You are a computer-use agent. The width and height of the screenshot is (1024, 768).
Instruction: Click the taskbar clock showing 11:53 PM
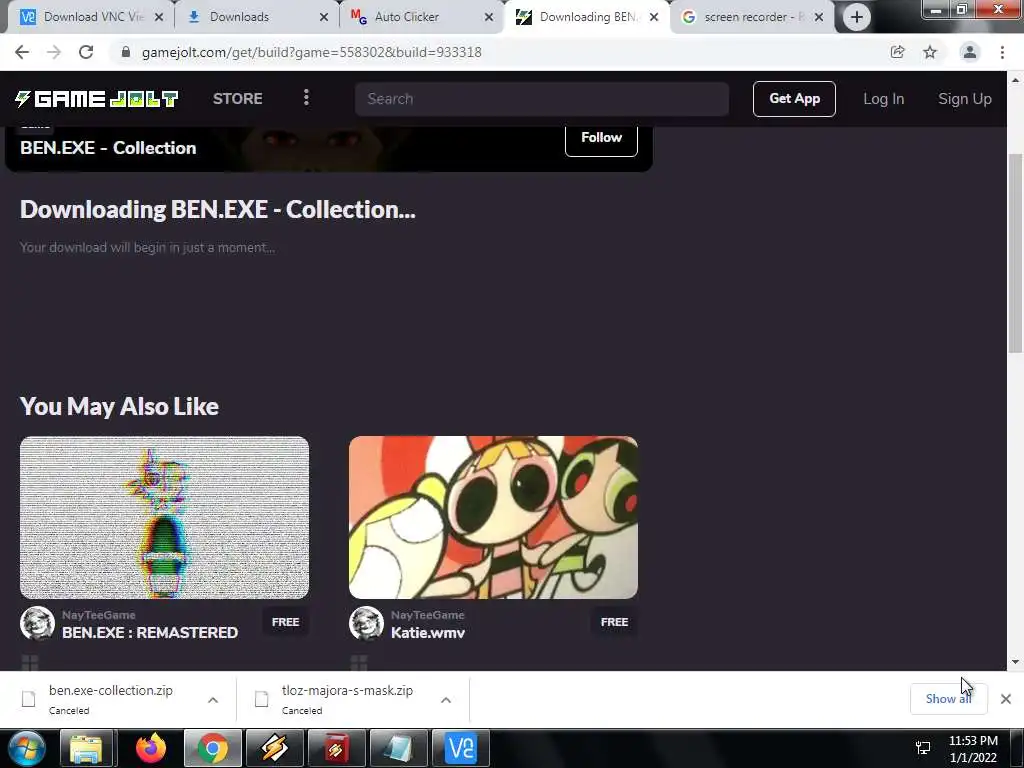tap(973, 748)
